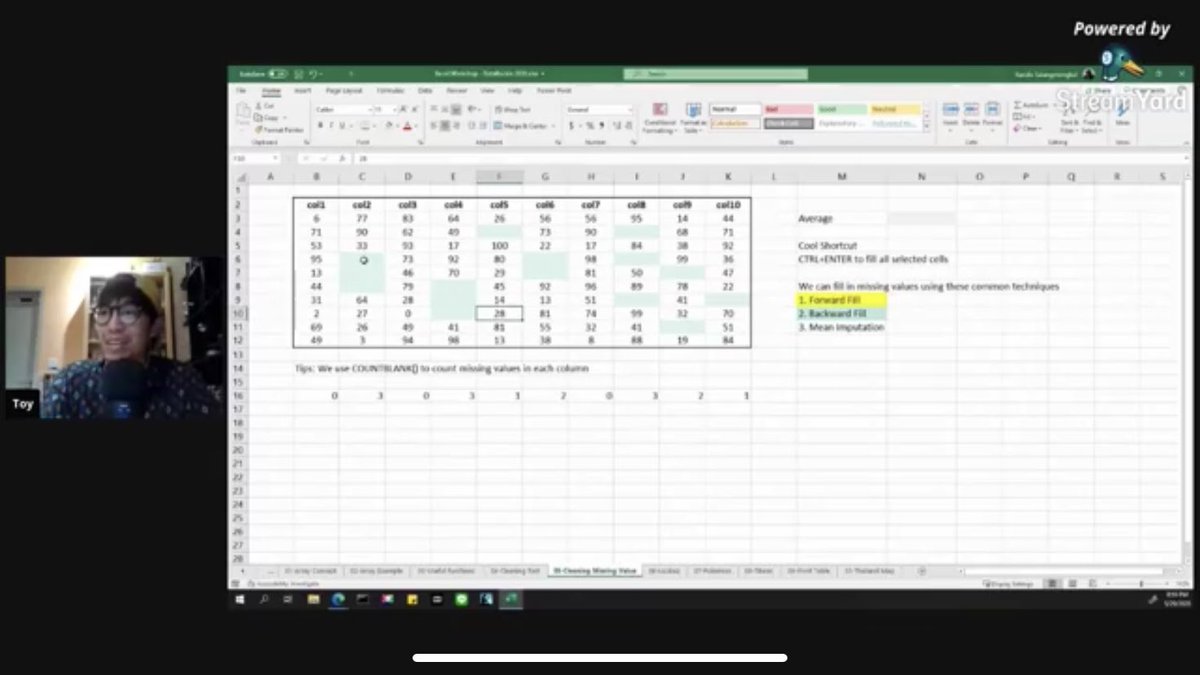The height and width of the screenshot is (675, 1200).
Task: Toggle Italic formatting
Action: coord(332,125)
